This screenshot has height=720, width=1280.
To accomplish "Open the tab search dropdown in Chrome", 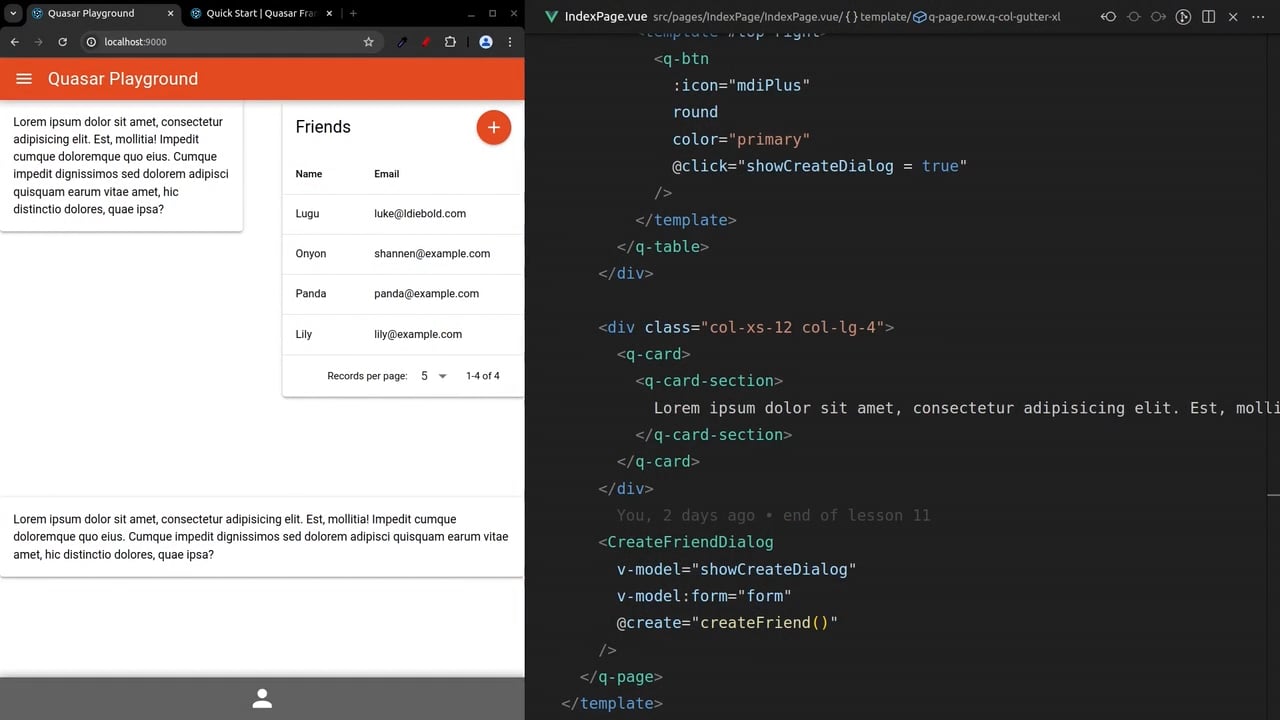I will tap(13, 13).
